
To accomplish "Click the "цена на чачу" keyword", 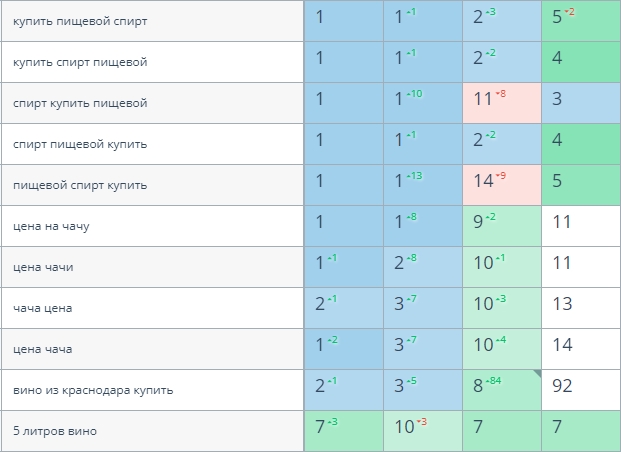I will point(51,226).
